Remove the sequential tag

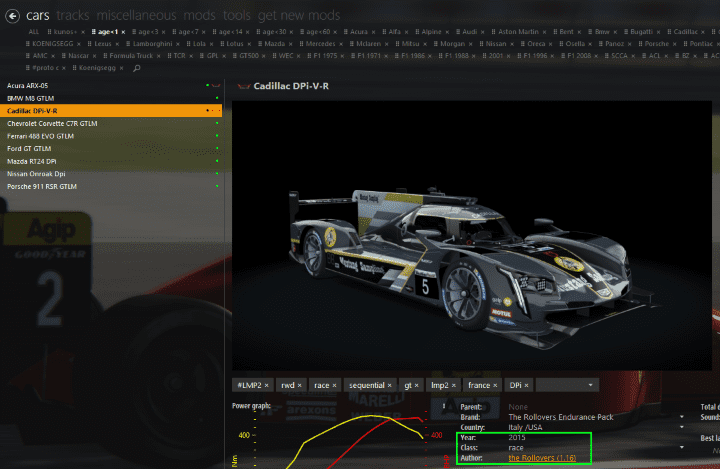(x=392, y=385)
